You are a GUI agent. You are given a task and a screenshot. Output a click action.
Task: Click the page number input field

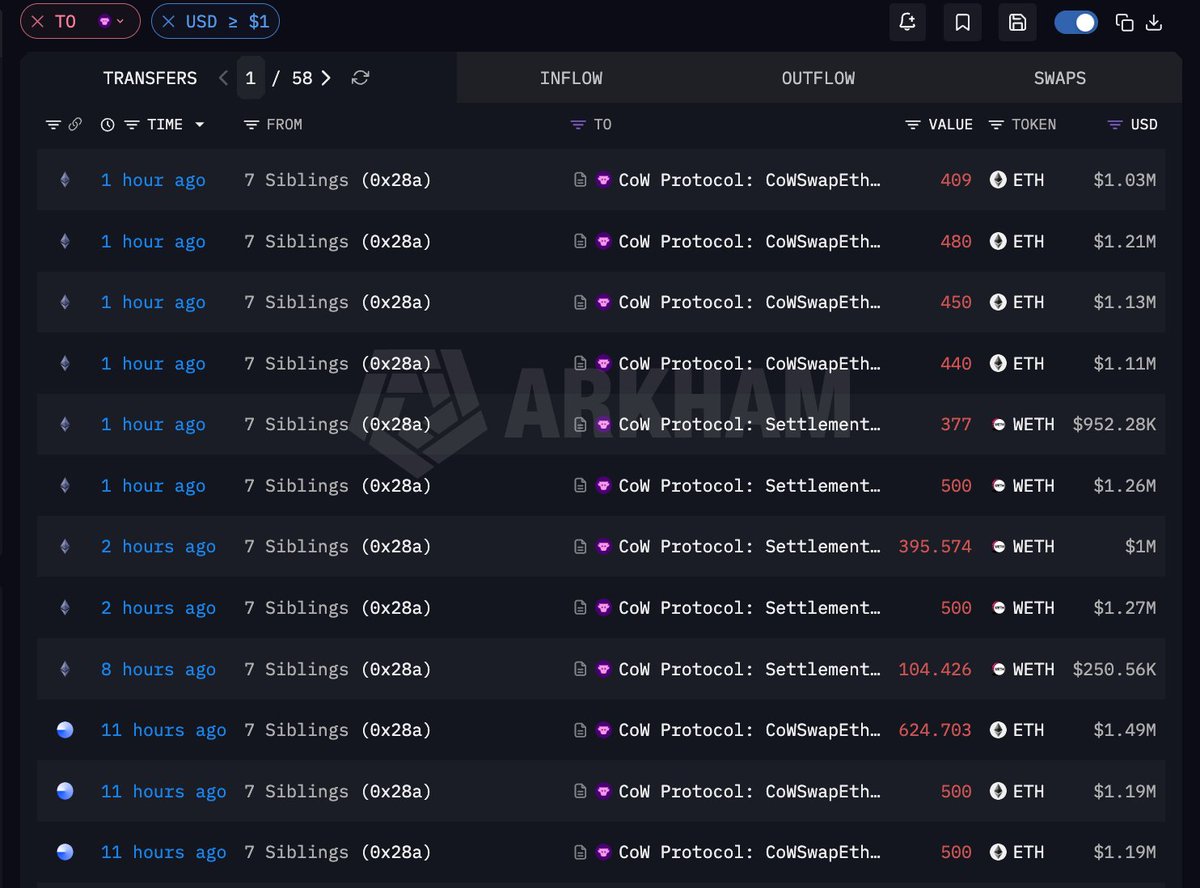click(251, 78)
